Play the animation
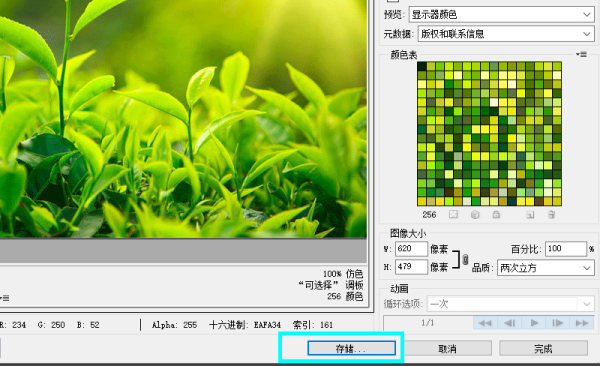The width and height of the screenshot is (600, 366). tap(534, 323)
